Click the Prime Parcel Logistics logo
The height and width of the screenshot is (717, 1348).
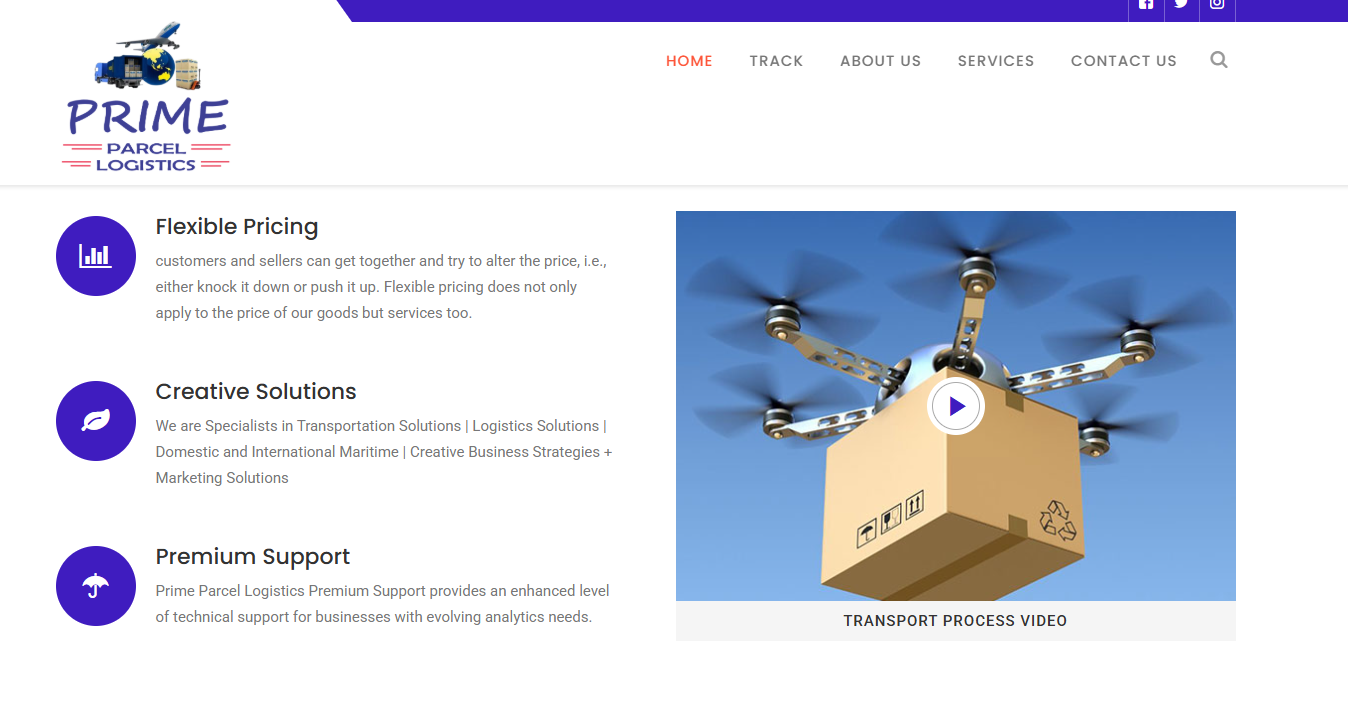click(147, 98)
